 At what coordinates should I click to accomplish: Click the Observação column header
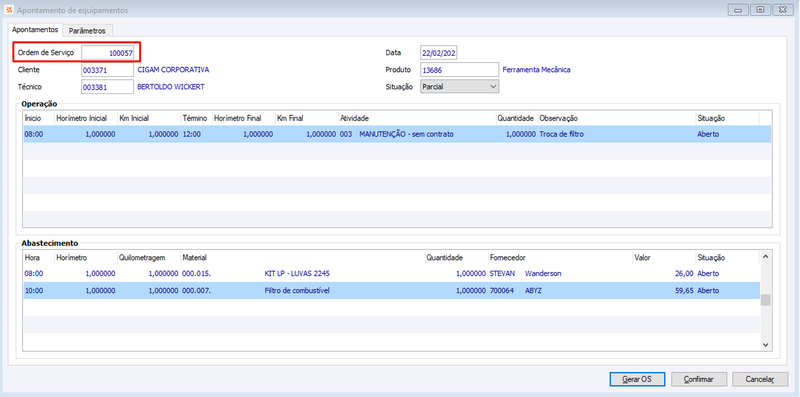point(616,118)
